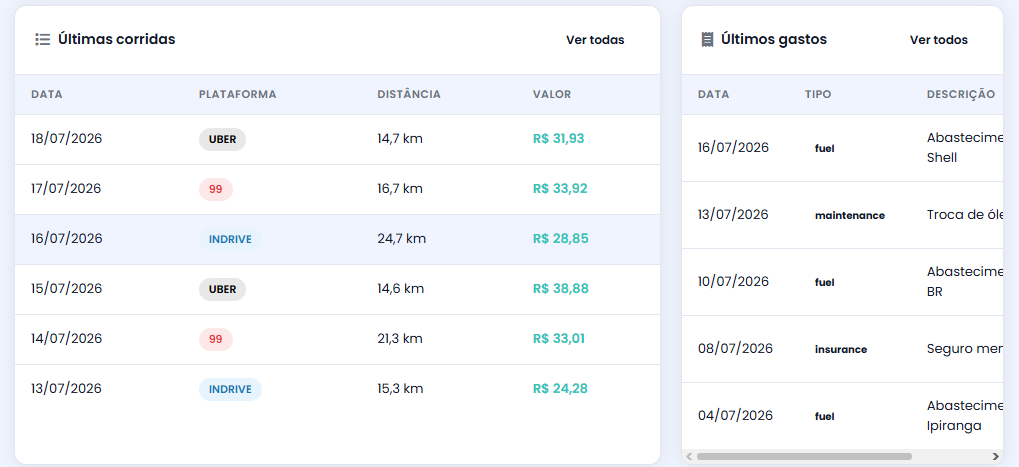This screenshot has height=467, width=1019.
Task: Click the value R$ 24,28
Action: click(x=560, y=388)
